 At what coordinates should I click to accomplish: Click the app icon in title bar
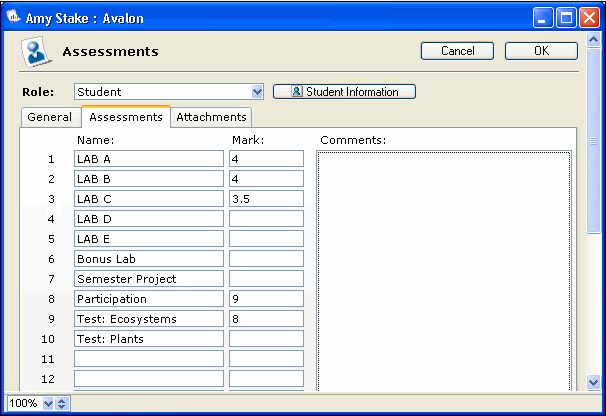click(x=14, y=17)
